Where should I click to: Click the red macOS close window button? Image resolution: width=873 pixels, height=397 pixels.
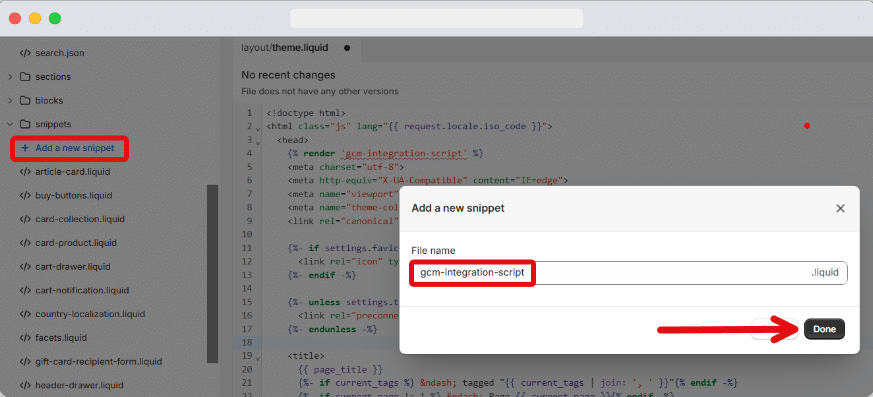(x=15, y=18)
